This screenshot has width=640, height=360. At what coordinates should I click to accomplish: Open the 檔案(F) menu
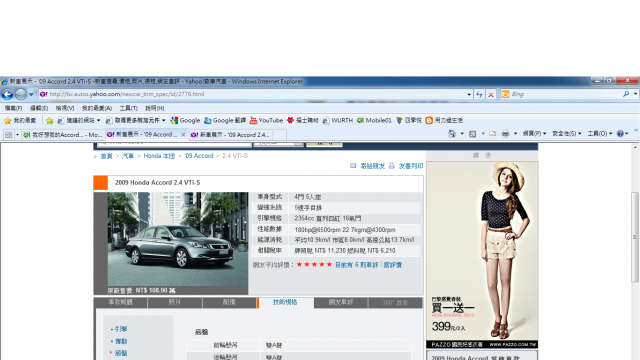(13, 108)
